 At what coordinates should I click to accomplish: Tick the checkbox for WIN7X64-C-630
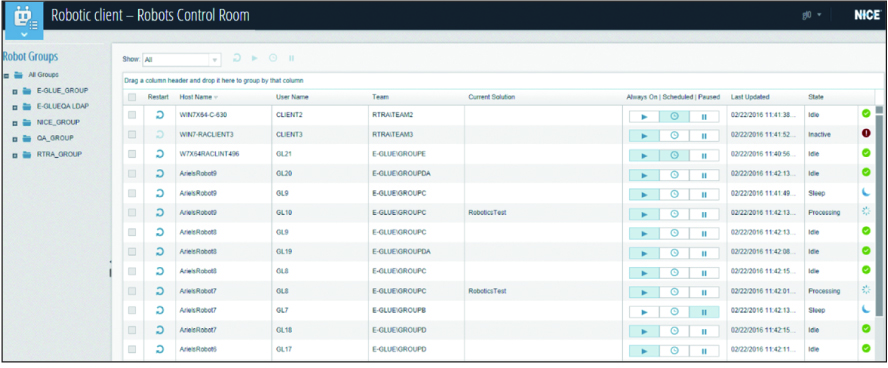tap(132, 115)
